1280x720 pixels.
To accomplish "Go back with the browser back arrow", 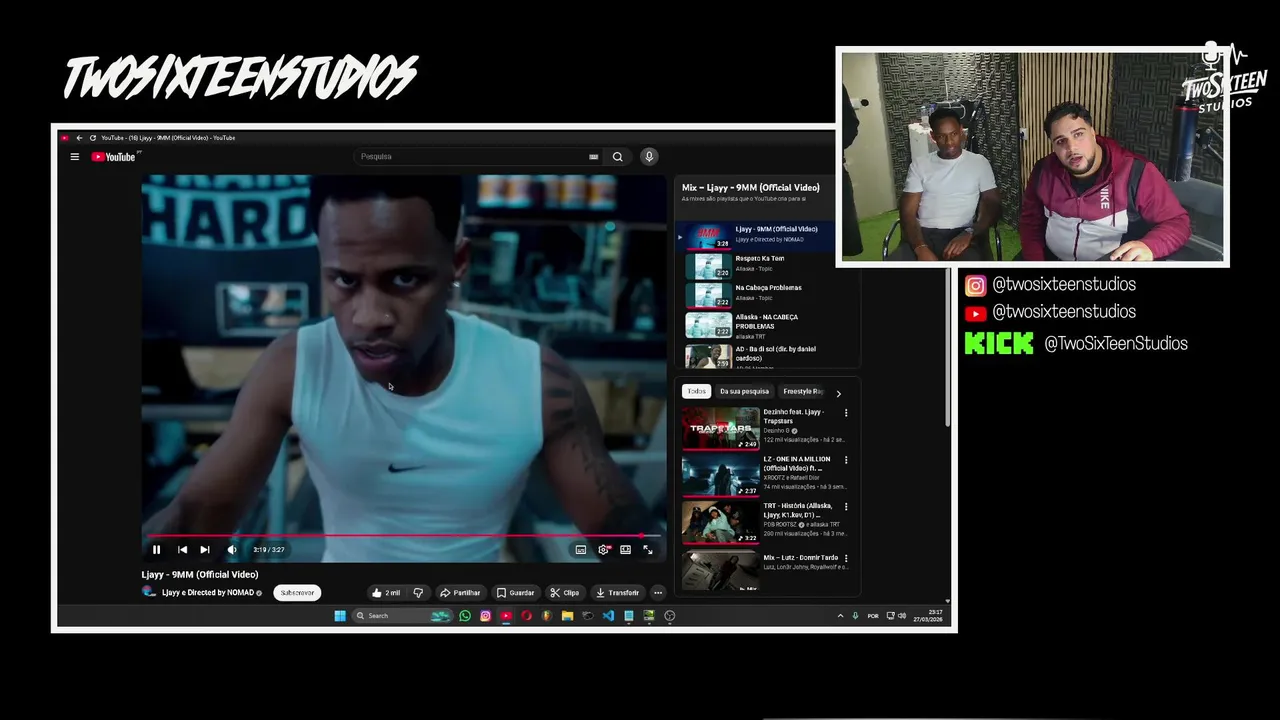I will click(x=79, y=138).
